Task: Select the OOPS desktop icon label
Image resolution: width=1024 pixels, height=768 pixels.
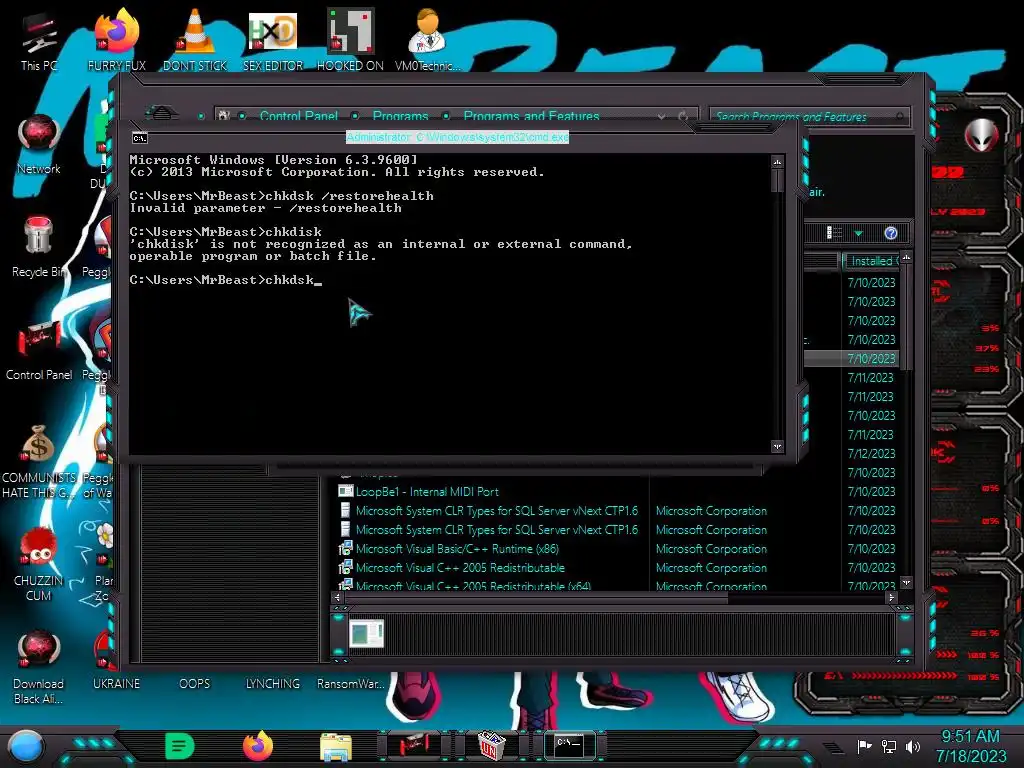Action: 195,684
